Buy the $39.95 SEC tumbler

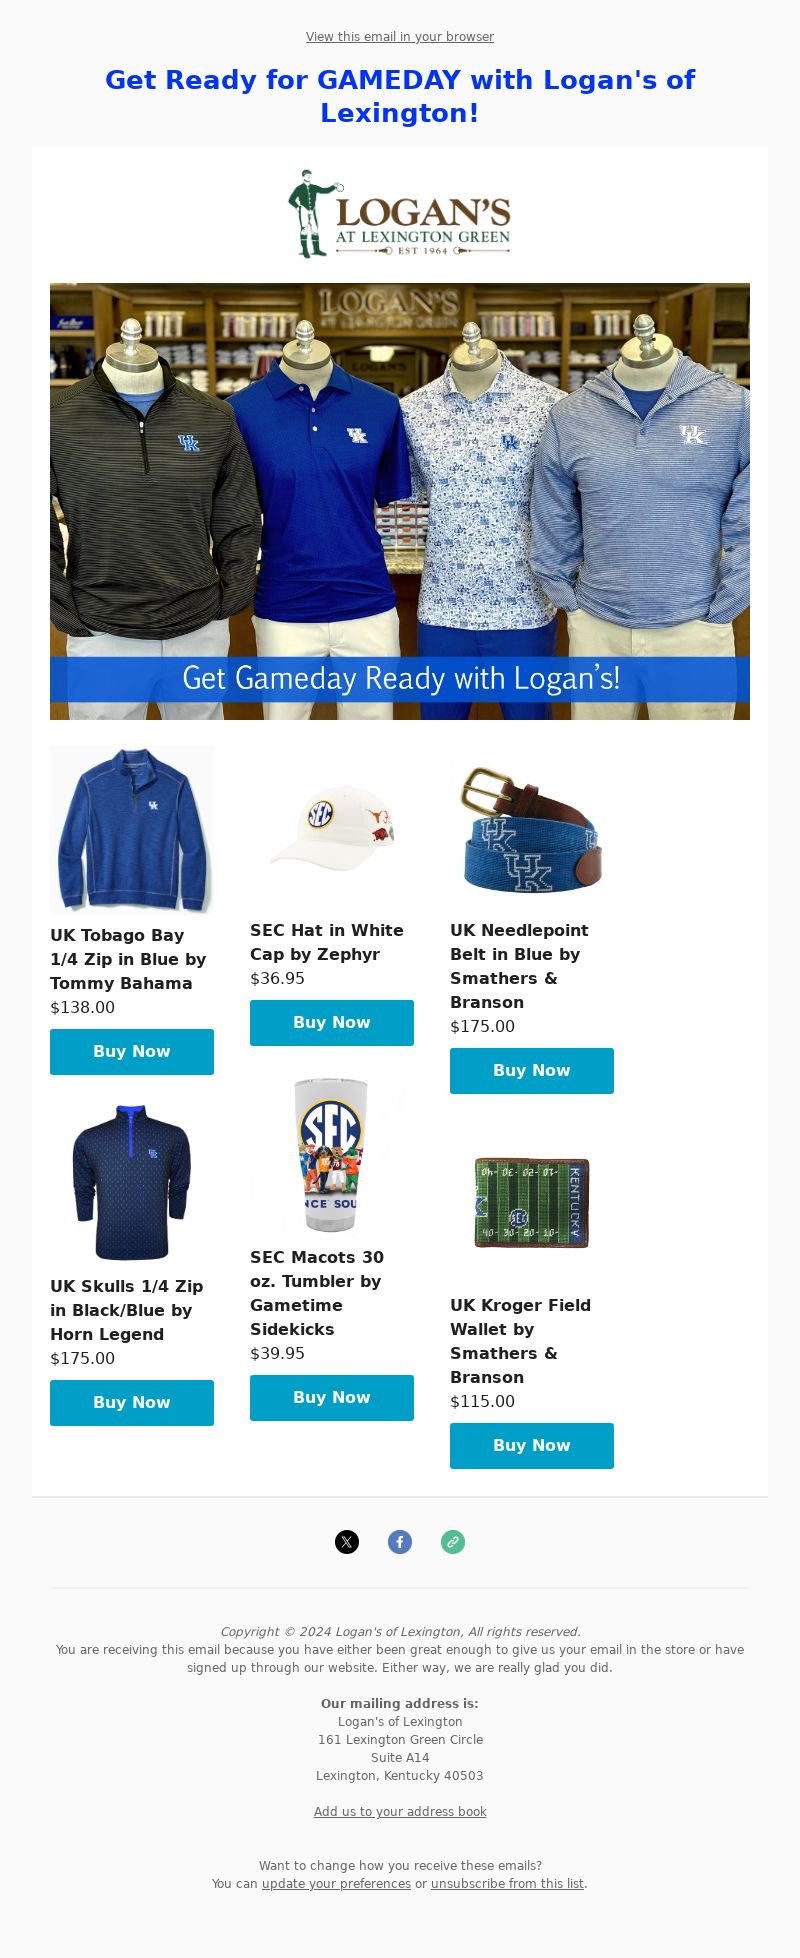coord(332,1398)
